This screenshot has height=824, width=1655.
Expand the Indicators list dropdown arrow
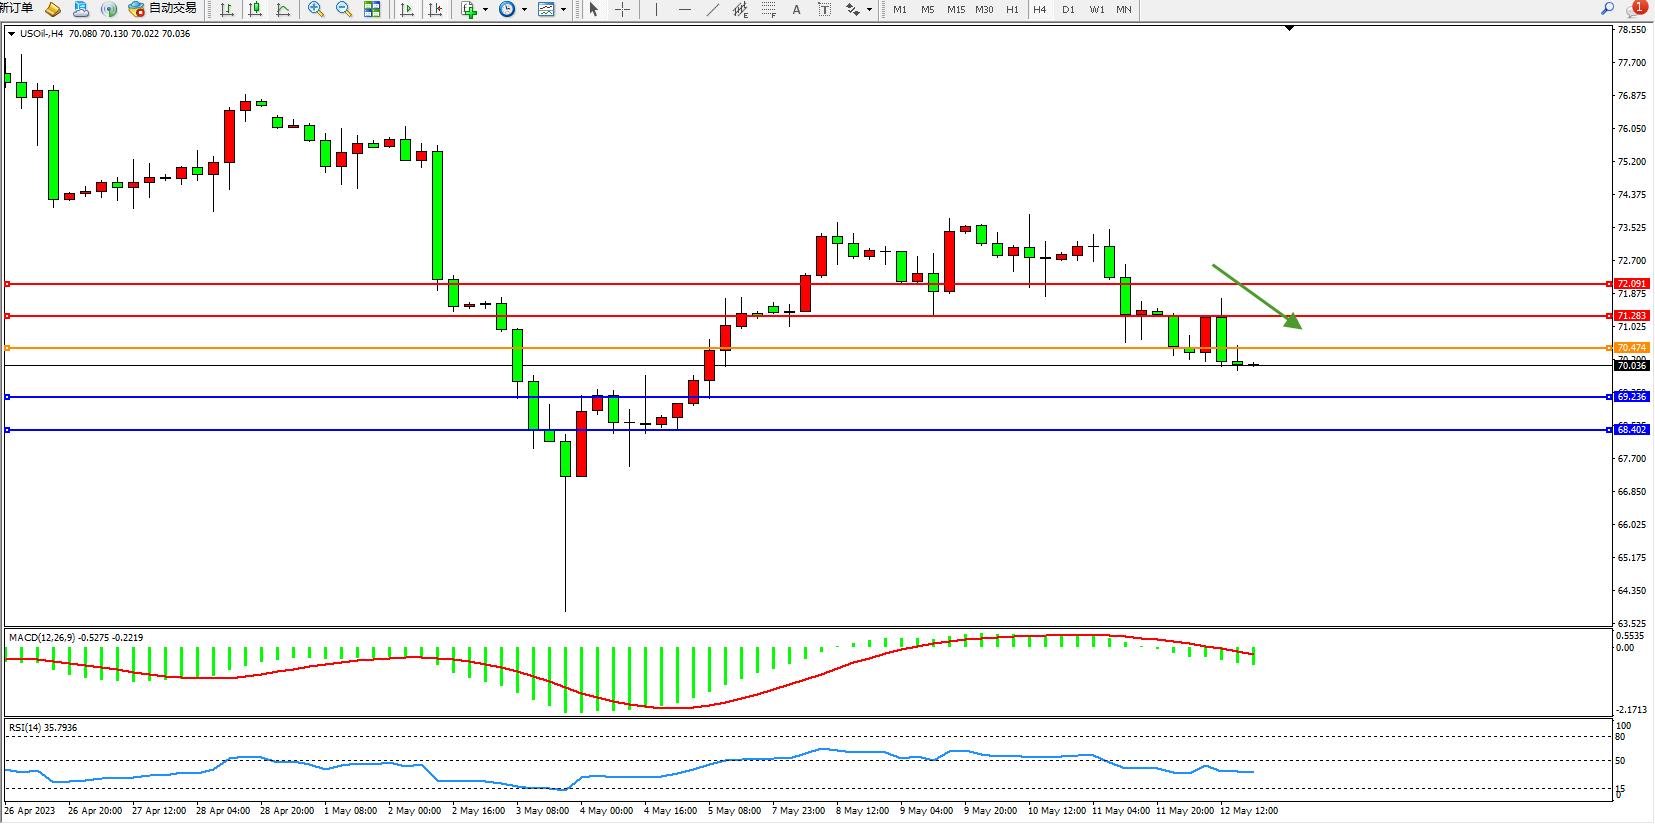485,10
